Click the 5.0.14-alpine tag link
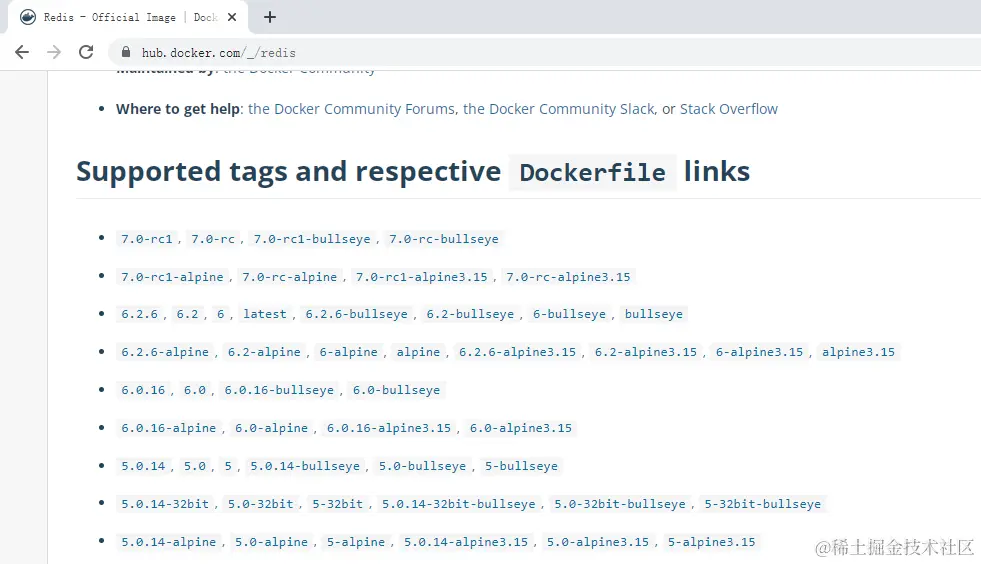981x564 pixels. [168, 542]
